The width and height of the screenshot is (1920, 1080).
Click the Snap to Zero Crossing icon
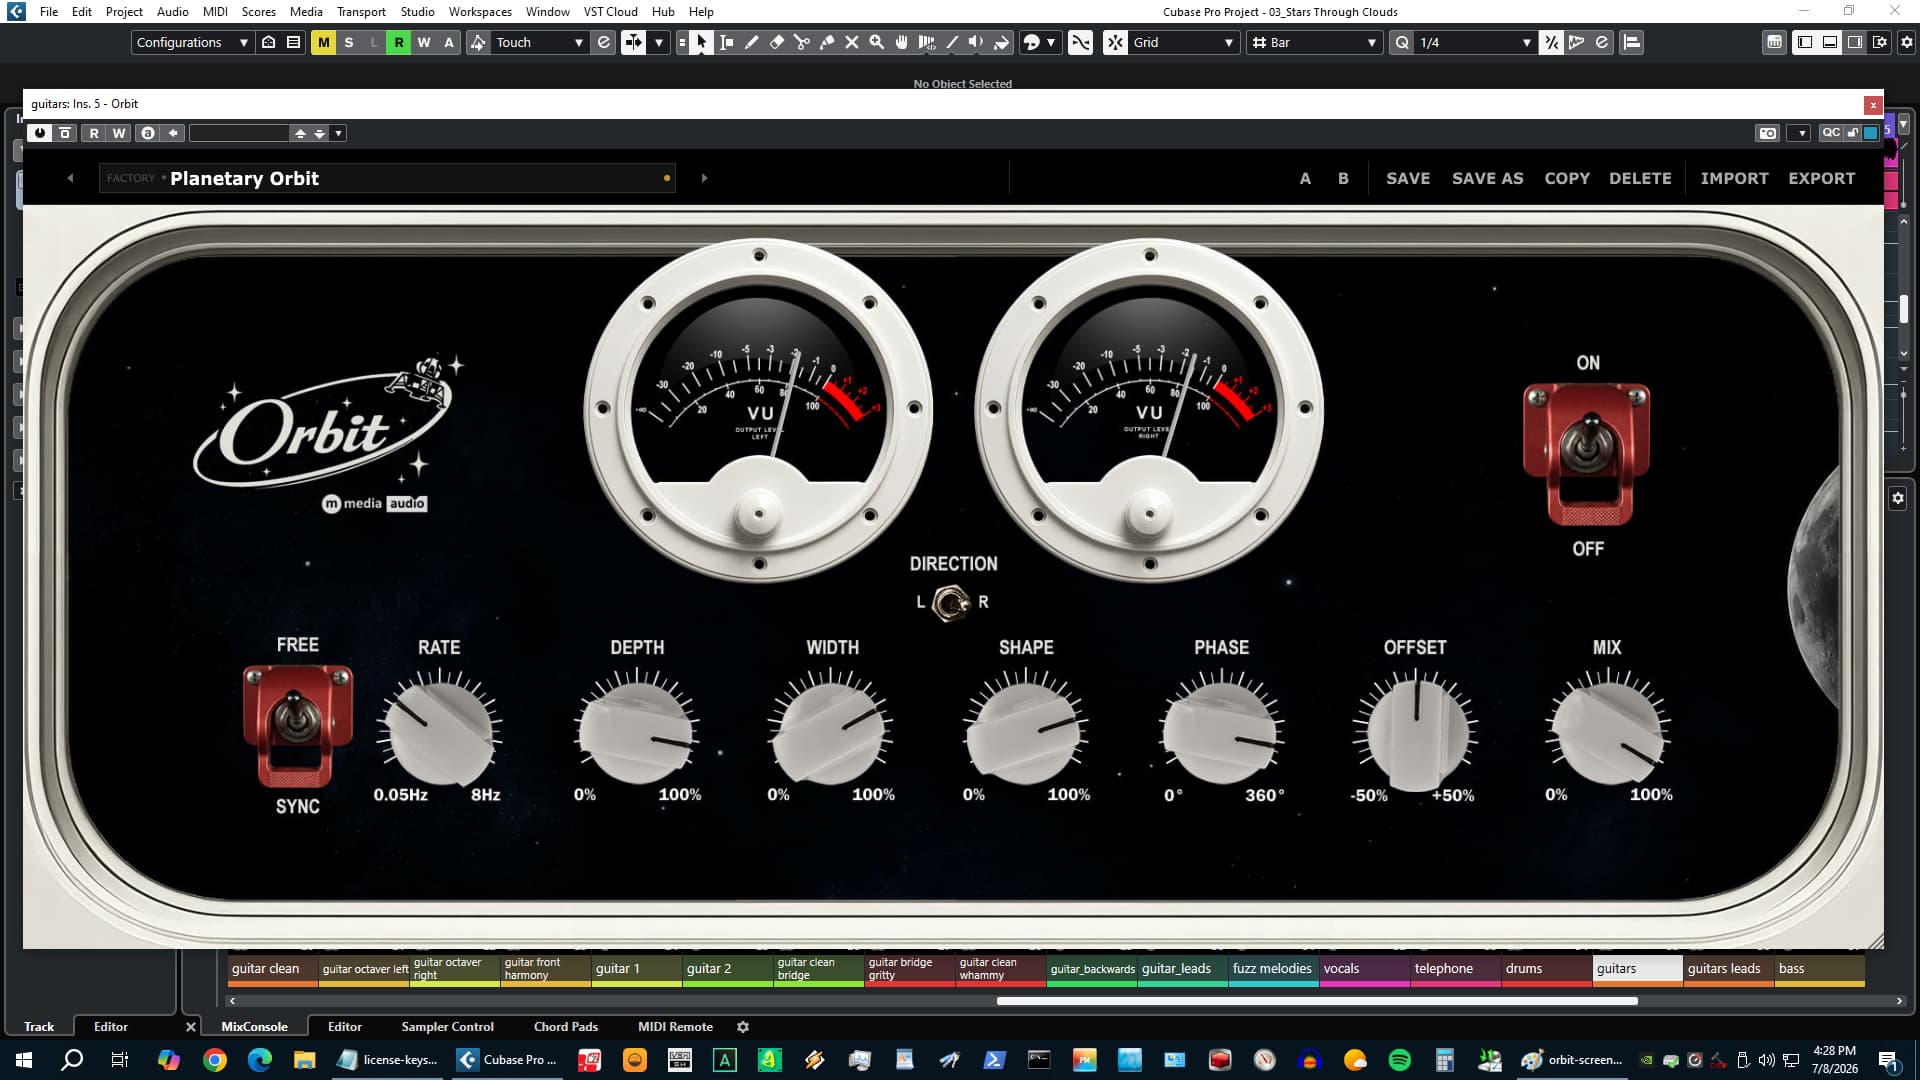1081,42
